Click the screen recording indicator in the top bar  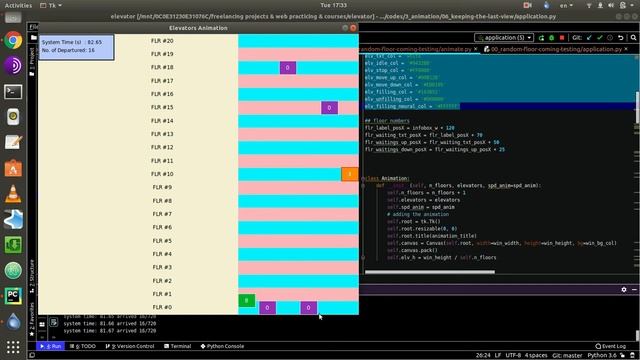[527, 5]
